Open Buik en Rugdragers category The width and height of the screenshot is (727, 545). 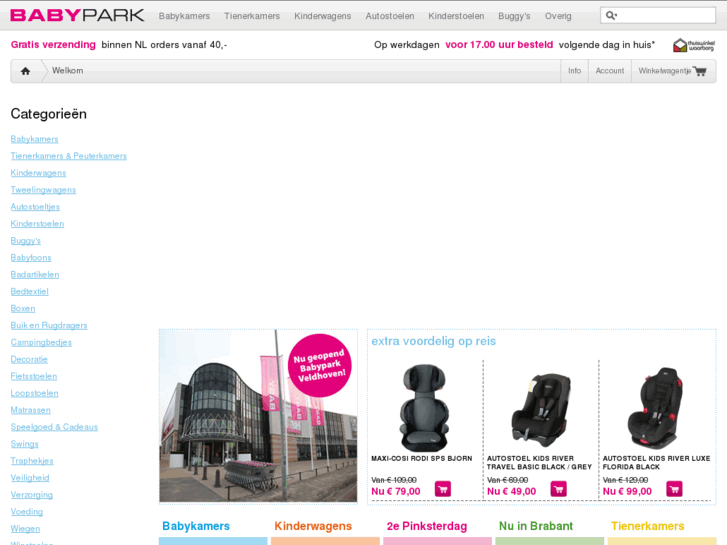(49, 325)
